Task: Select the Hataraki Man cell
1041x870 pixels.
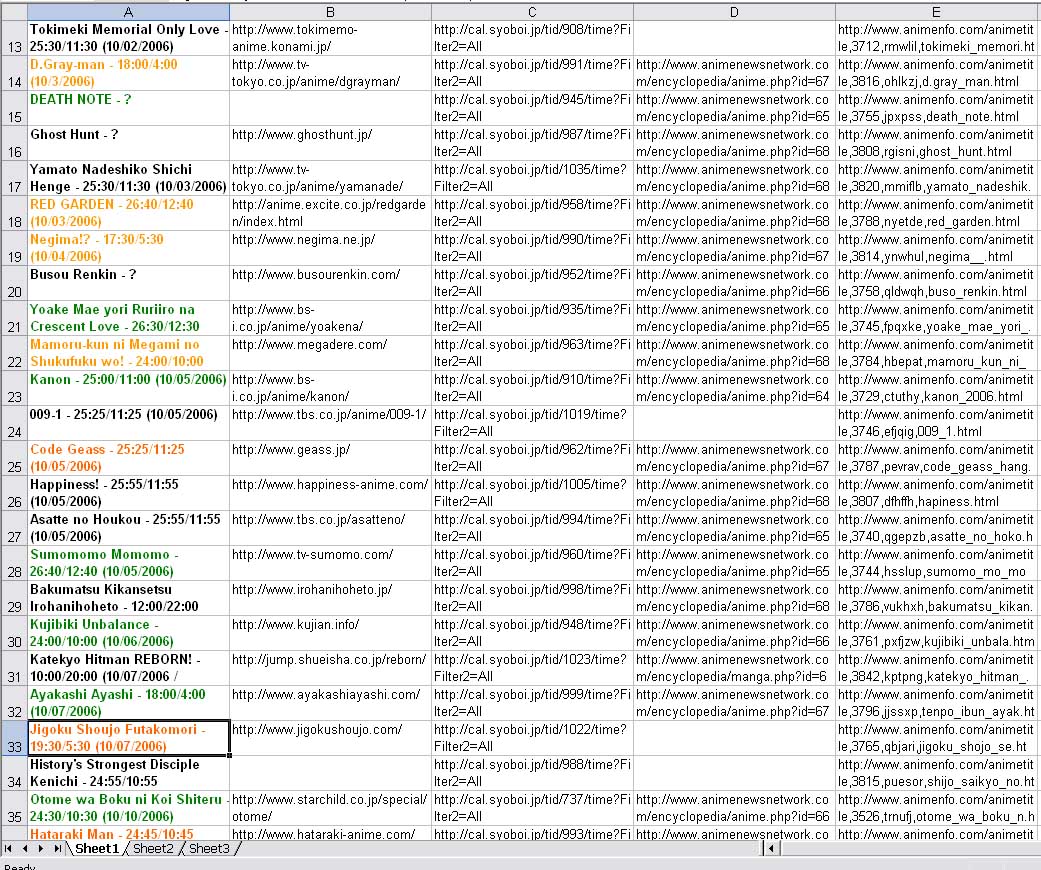Action: pos(128,833)
